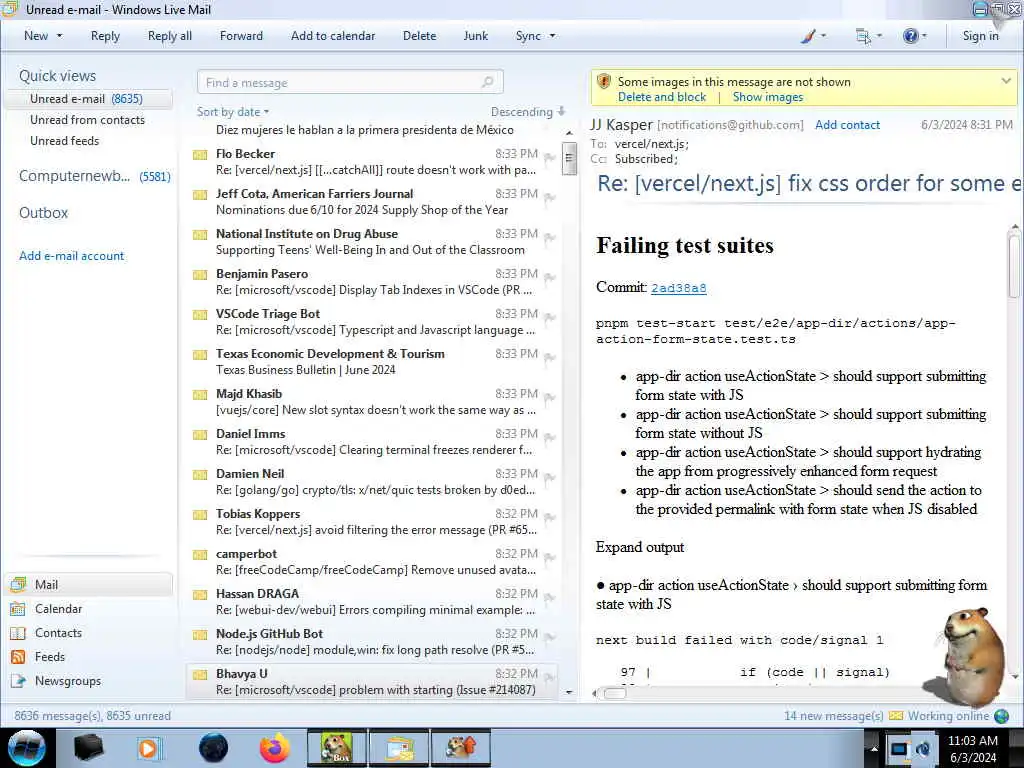Click the Calendar icon in sidebar
1024x768 pixels.
(18, 609)
